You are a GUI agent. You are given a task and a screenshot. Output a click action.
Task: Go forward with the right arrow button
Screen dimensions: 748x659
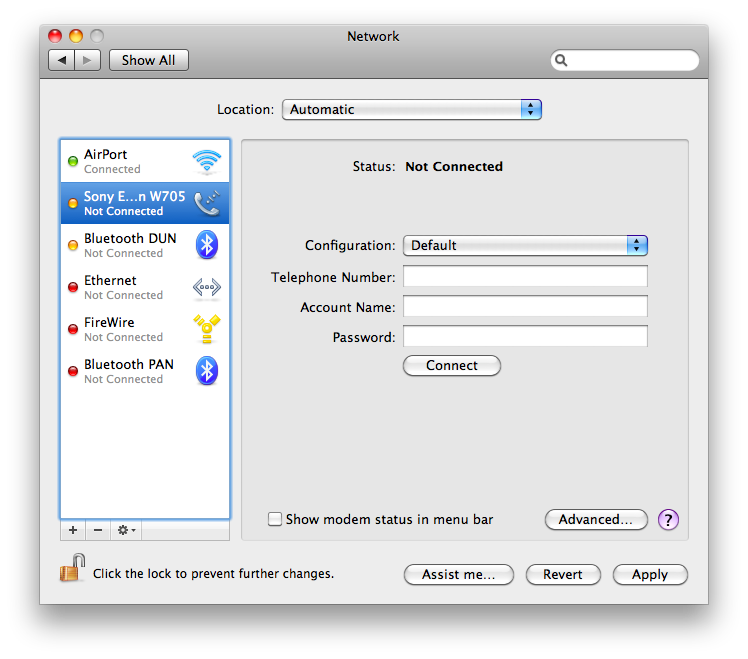[87, 60]
